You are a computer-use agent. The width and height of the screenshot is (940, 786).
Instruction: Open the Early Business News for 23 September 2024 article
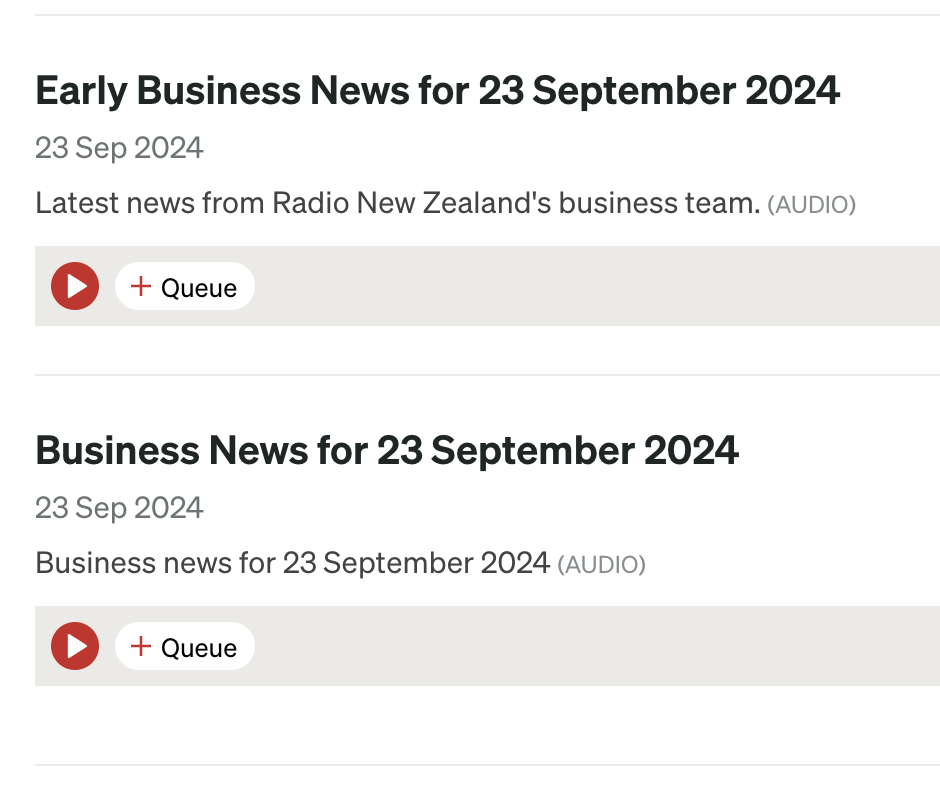pos(438,91)
